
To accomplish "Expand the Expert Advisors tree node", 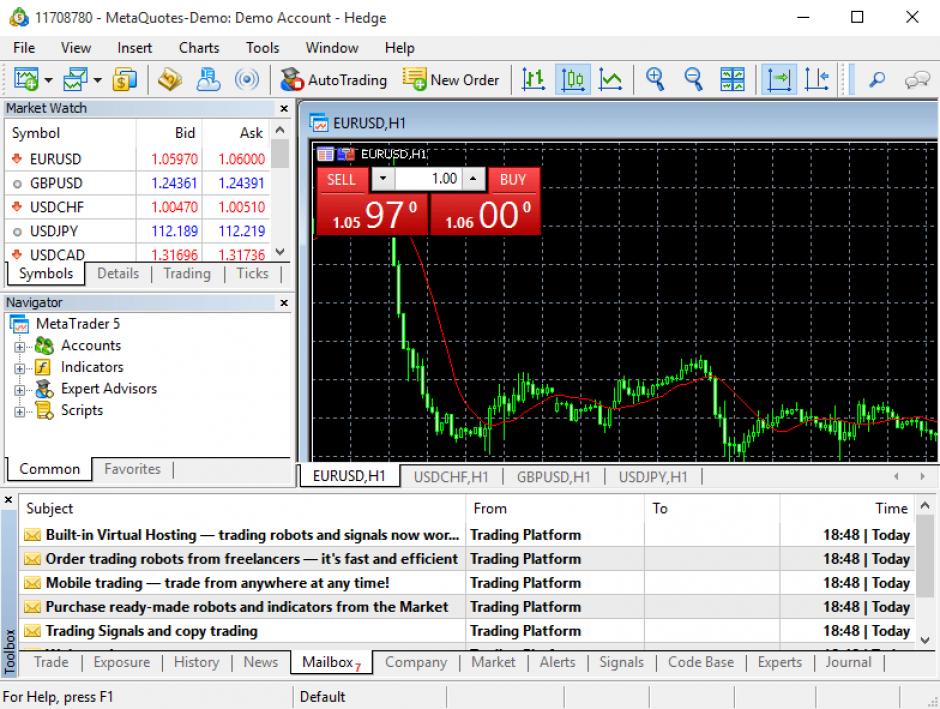I will tap(19, 390).
